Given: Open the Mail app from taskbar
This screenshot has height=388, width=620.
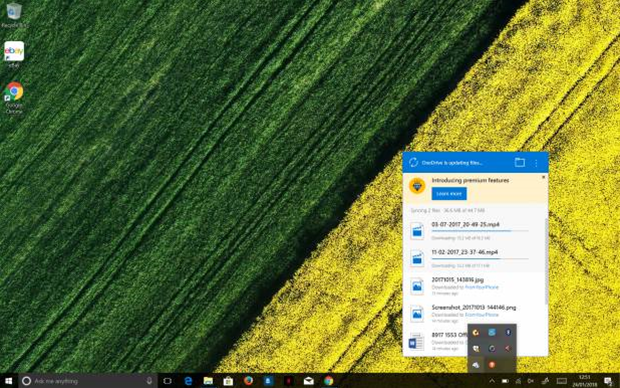Looking at the screenshot, I should click(x=308, y=381).
